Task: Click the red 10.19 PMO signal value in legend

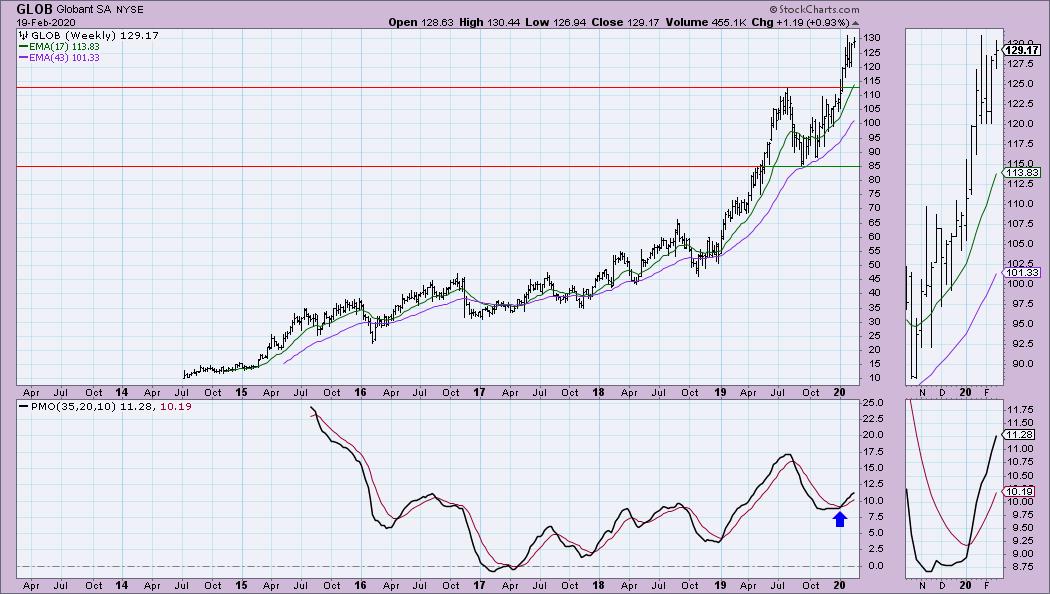Action: (175, 406)
